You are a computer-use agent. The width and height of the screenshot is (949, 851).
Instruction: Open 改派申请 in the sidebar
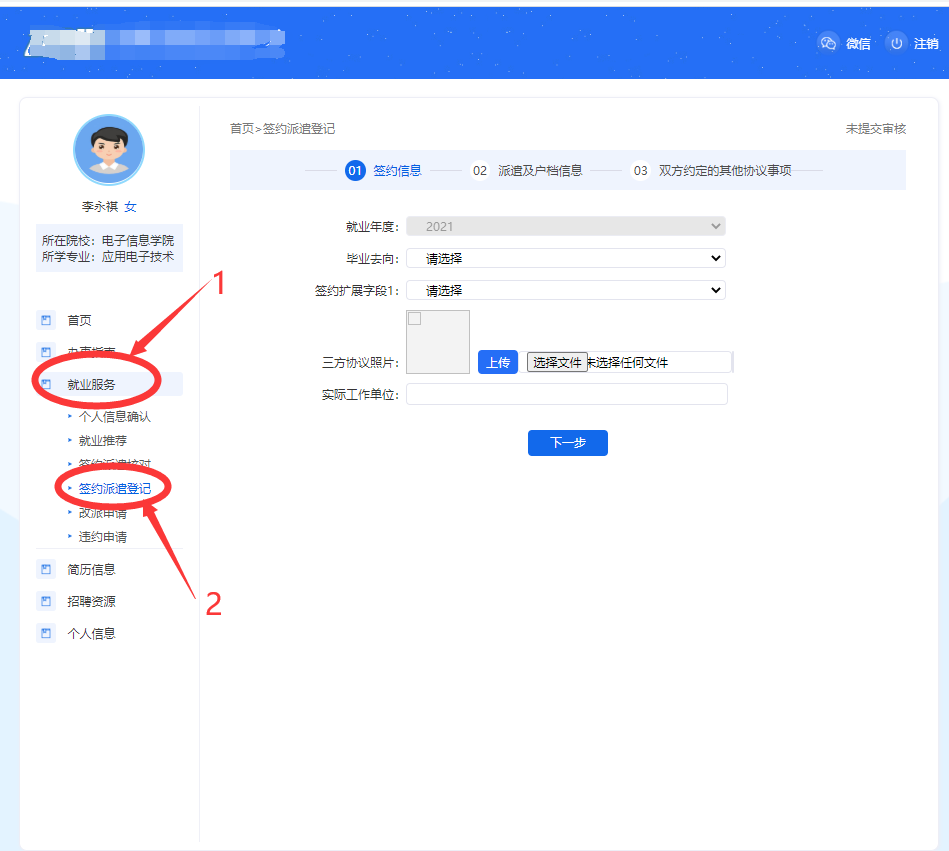(x=103, y=513)
